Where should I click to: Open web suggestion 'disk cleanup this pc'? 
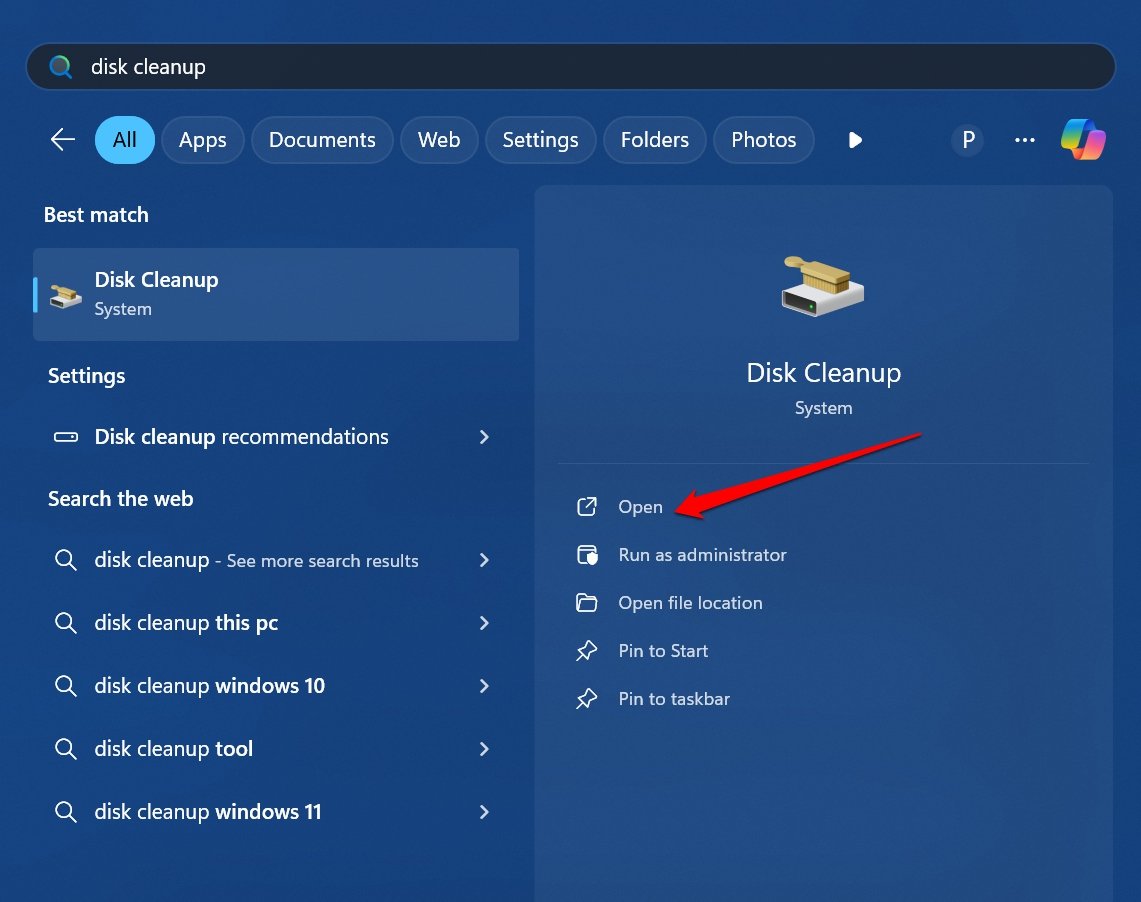(276, 623)
